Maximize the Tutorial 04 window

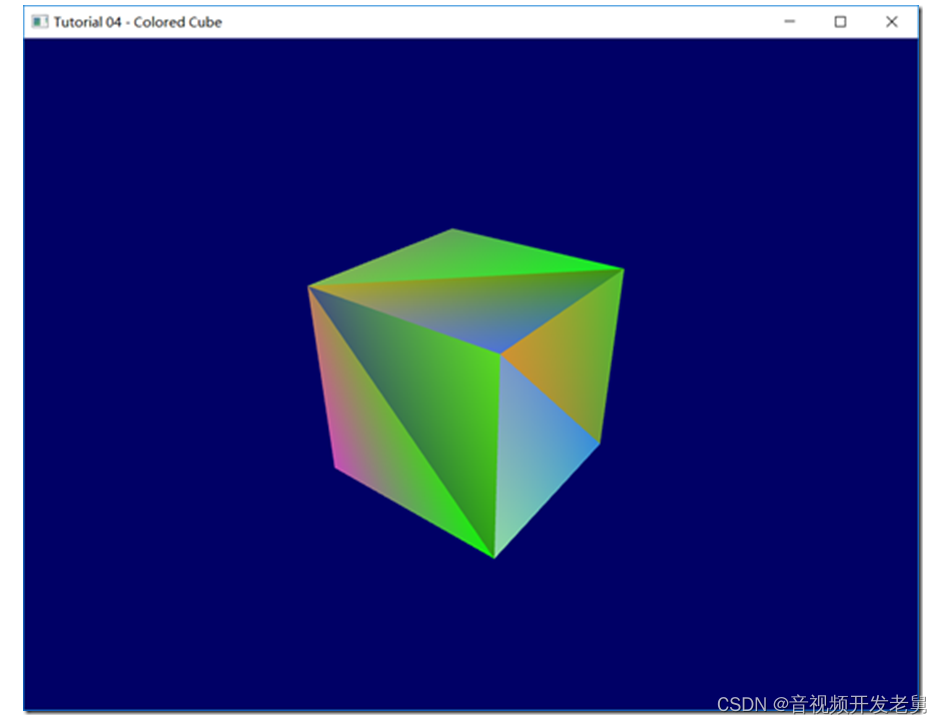point(840,21)
